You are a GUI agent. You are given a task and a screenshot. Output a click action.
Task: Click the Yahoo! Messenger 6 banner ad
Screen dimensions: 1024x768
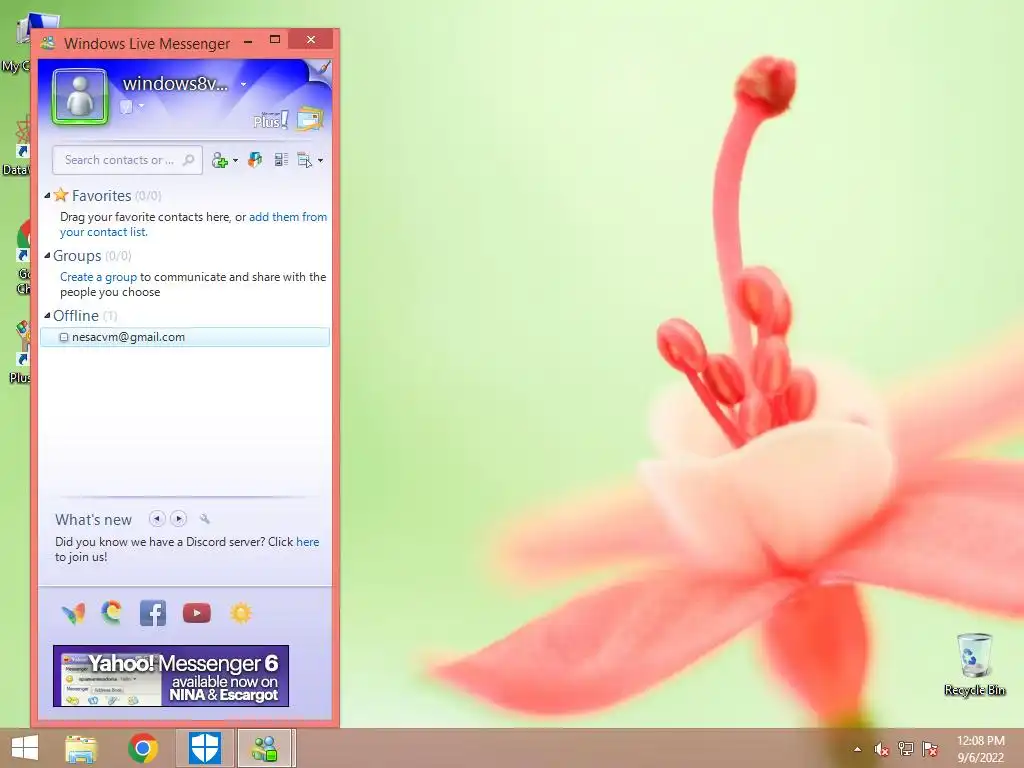(x=171, y=676)
